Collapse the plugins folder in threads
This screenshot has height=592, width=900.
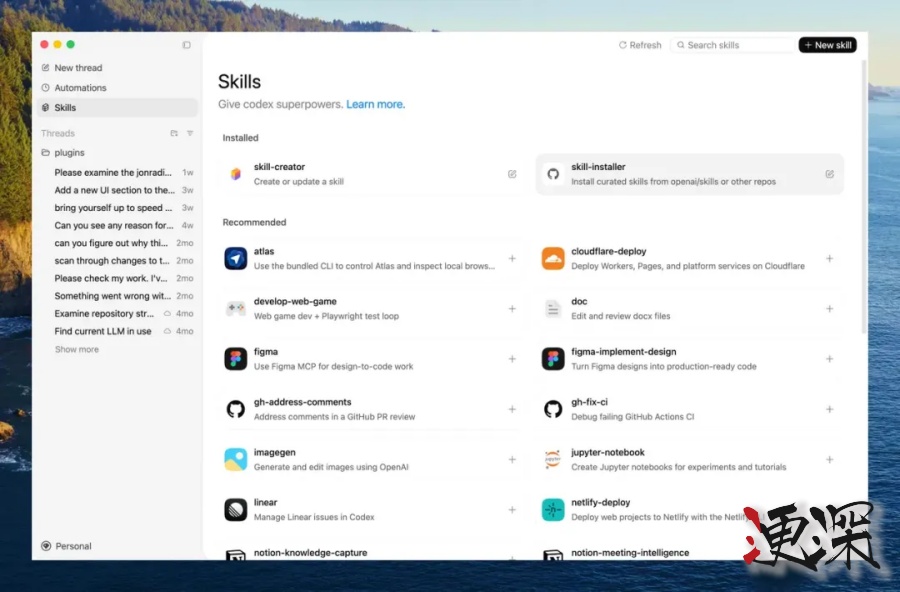[69, 153]
